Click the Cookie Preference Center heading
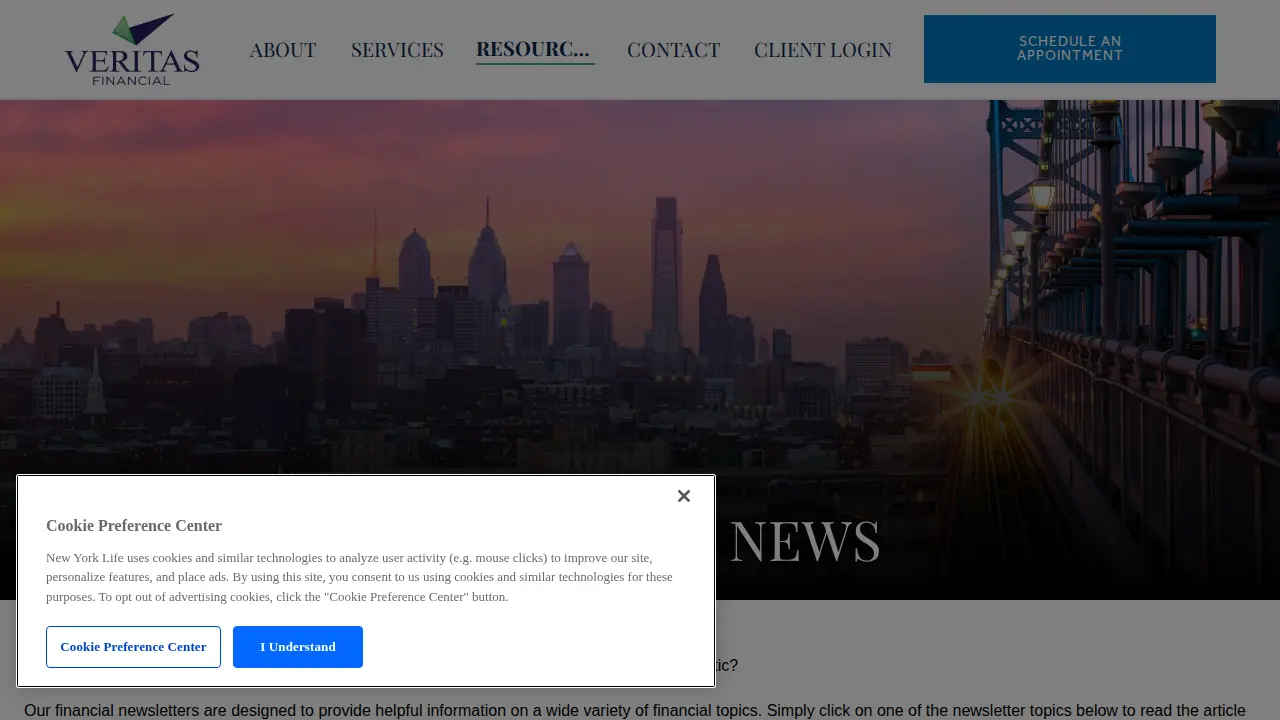 point(134,526)
